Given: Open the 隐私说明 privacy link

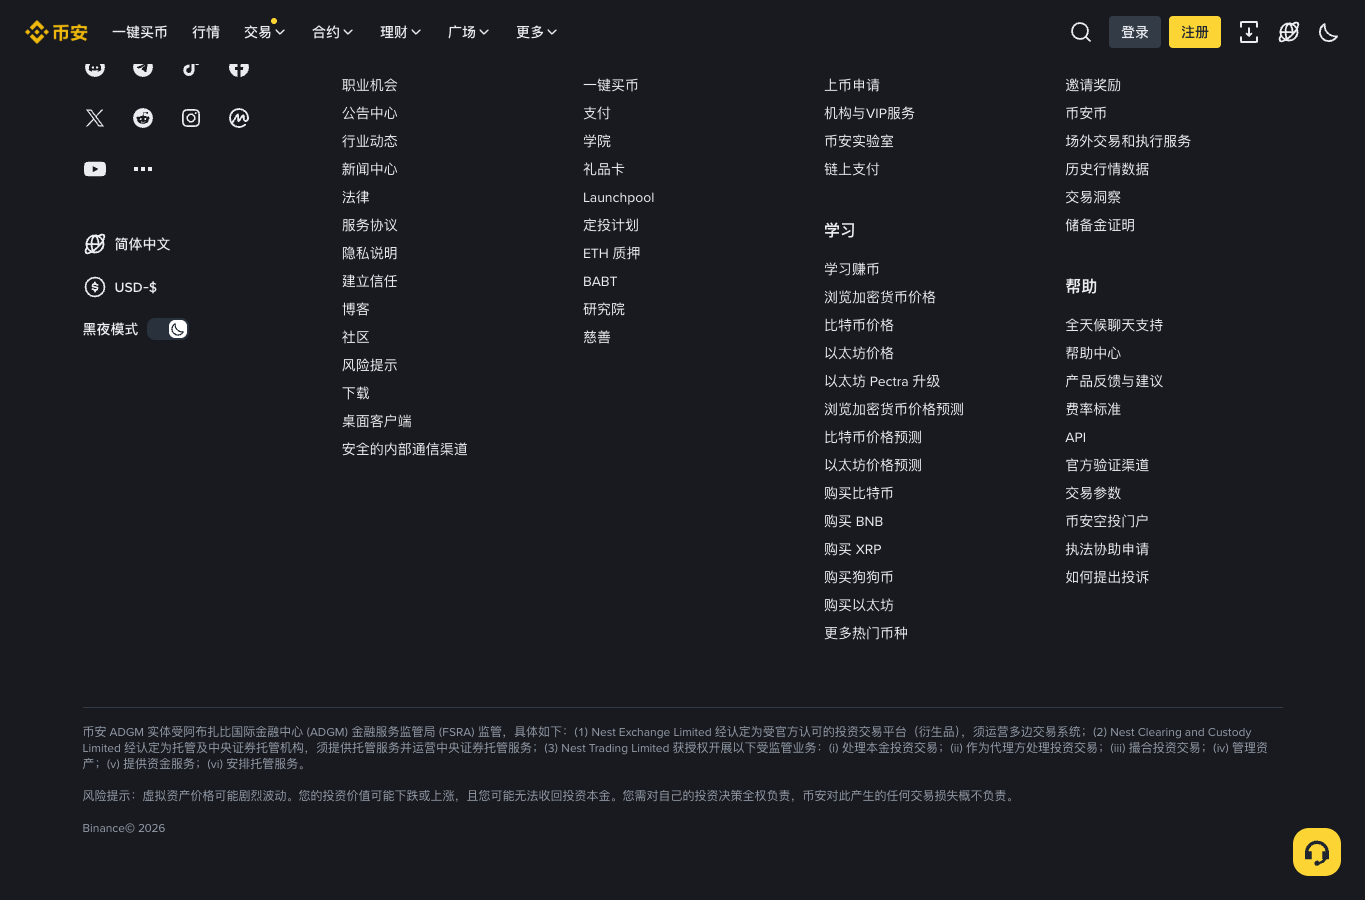Looking at the screenshot, I should 370,253.
